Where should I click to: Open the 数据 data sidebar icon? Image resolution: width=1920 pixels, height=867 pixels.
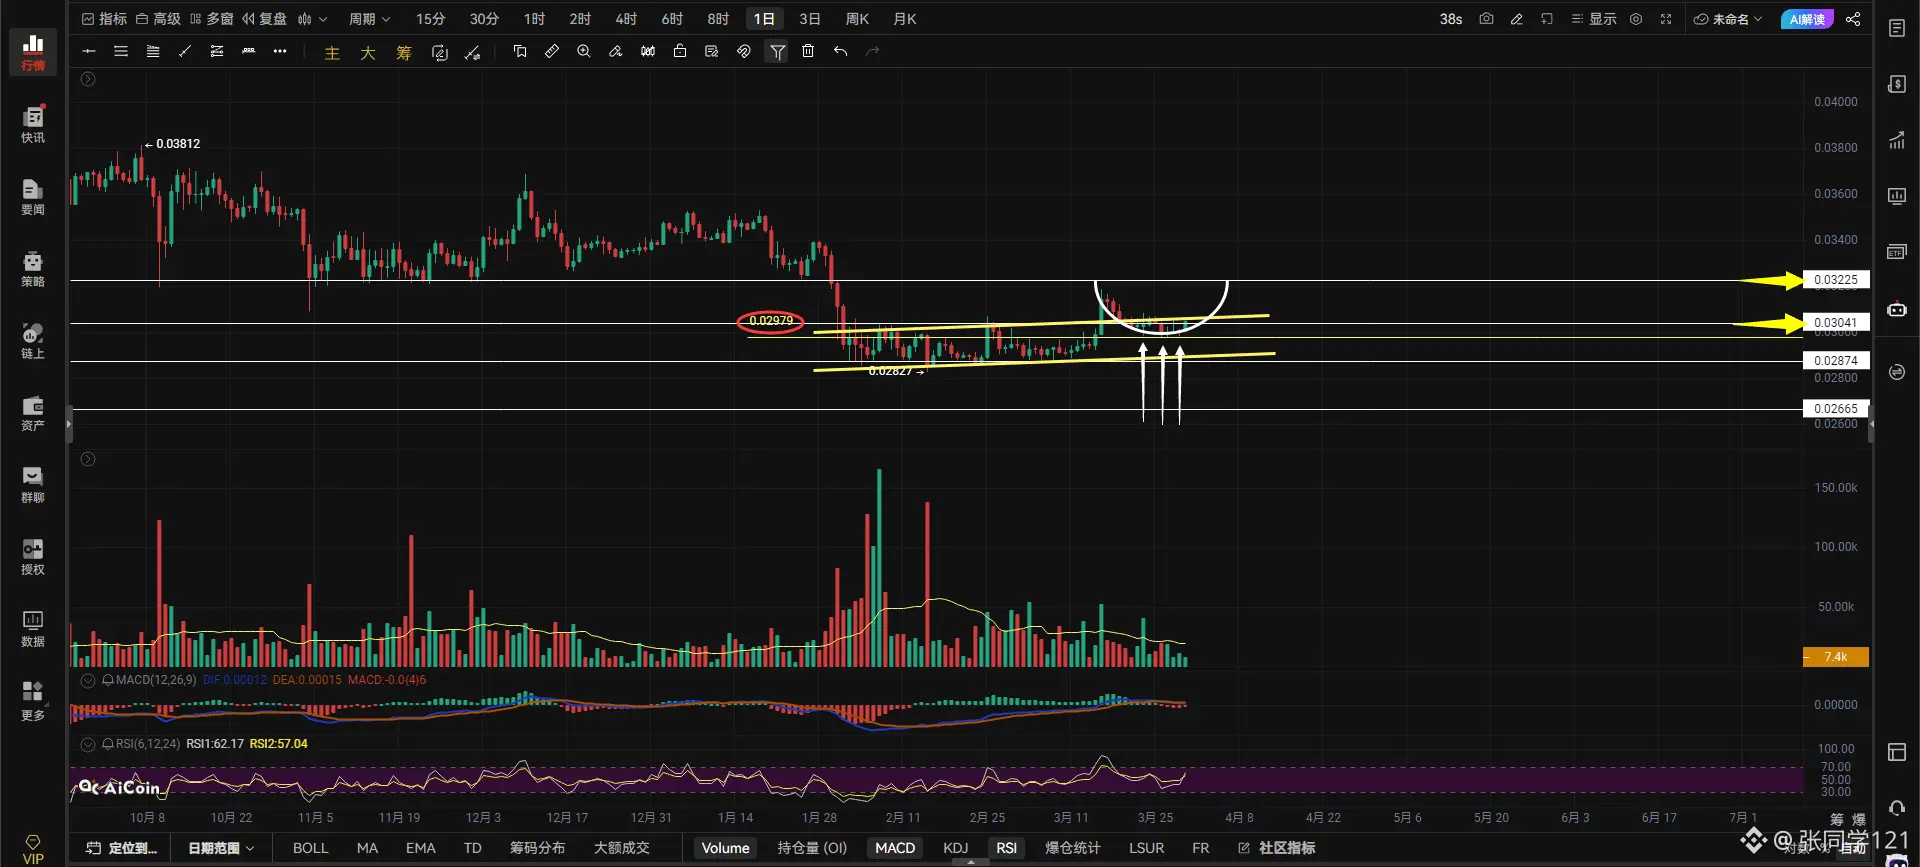coord(33,628)
